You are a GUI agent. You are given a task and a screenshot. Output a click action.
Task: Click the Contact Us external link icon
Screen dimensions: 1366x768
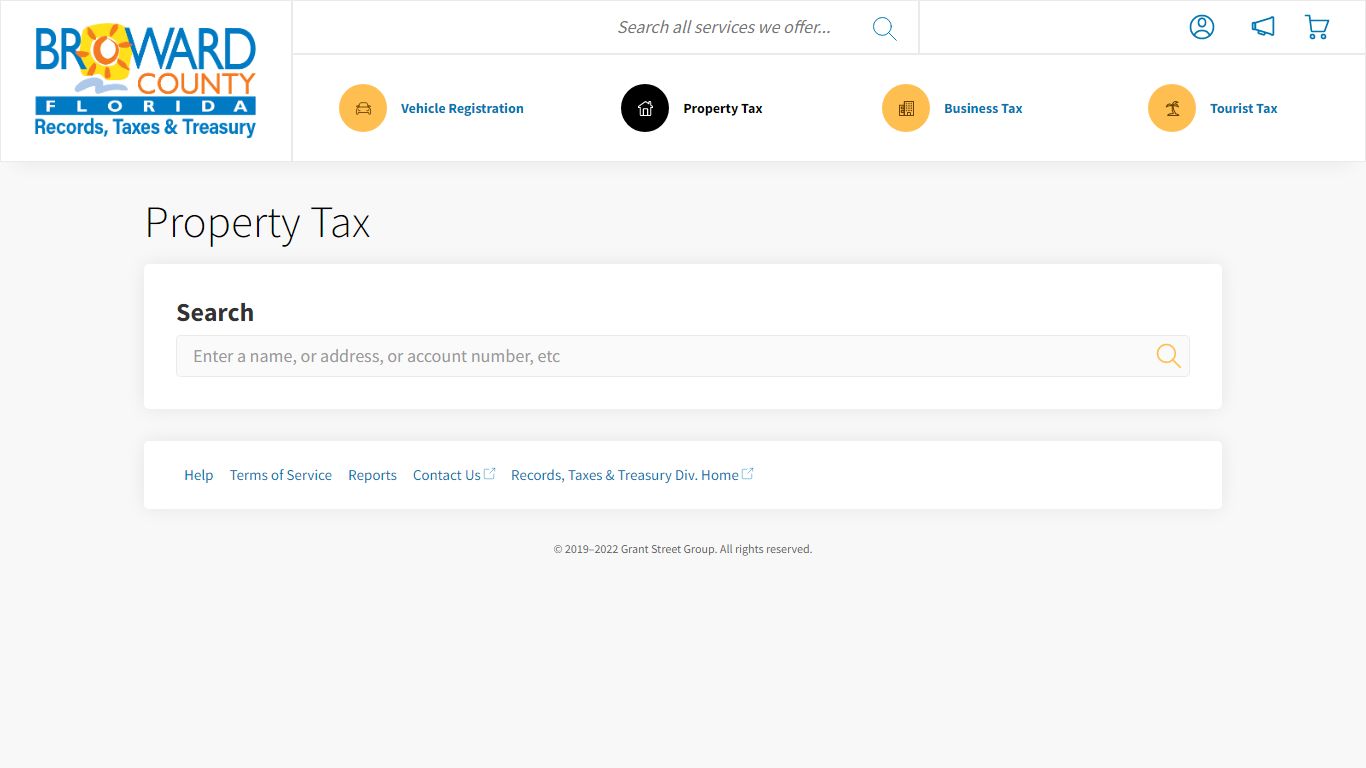pos(490,474)
